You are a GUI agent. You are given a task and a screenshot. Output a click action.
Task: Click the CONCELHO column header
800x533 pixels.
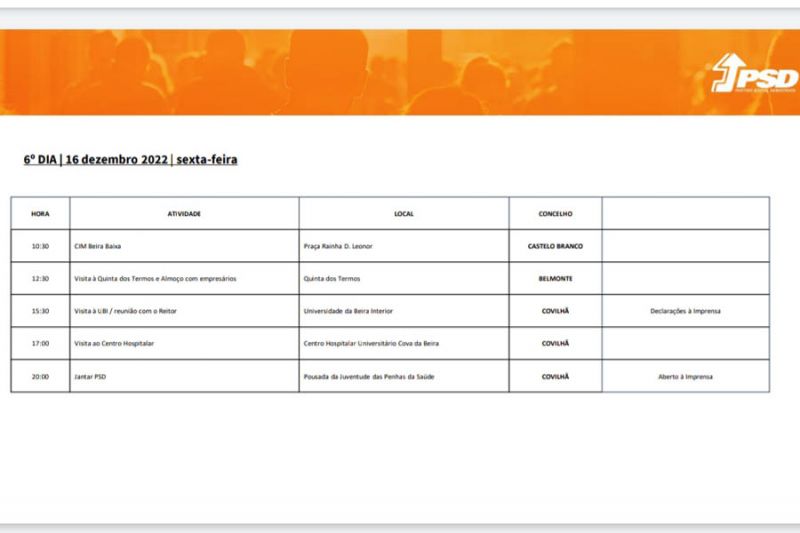click(x=555, y=213)
